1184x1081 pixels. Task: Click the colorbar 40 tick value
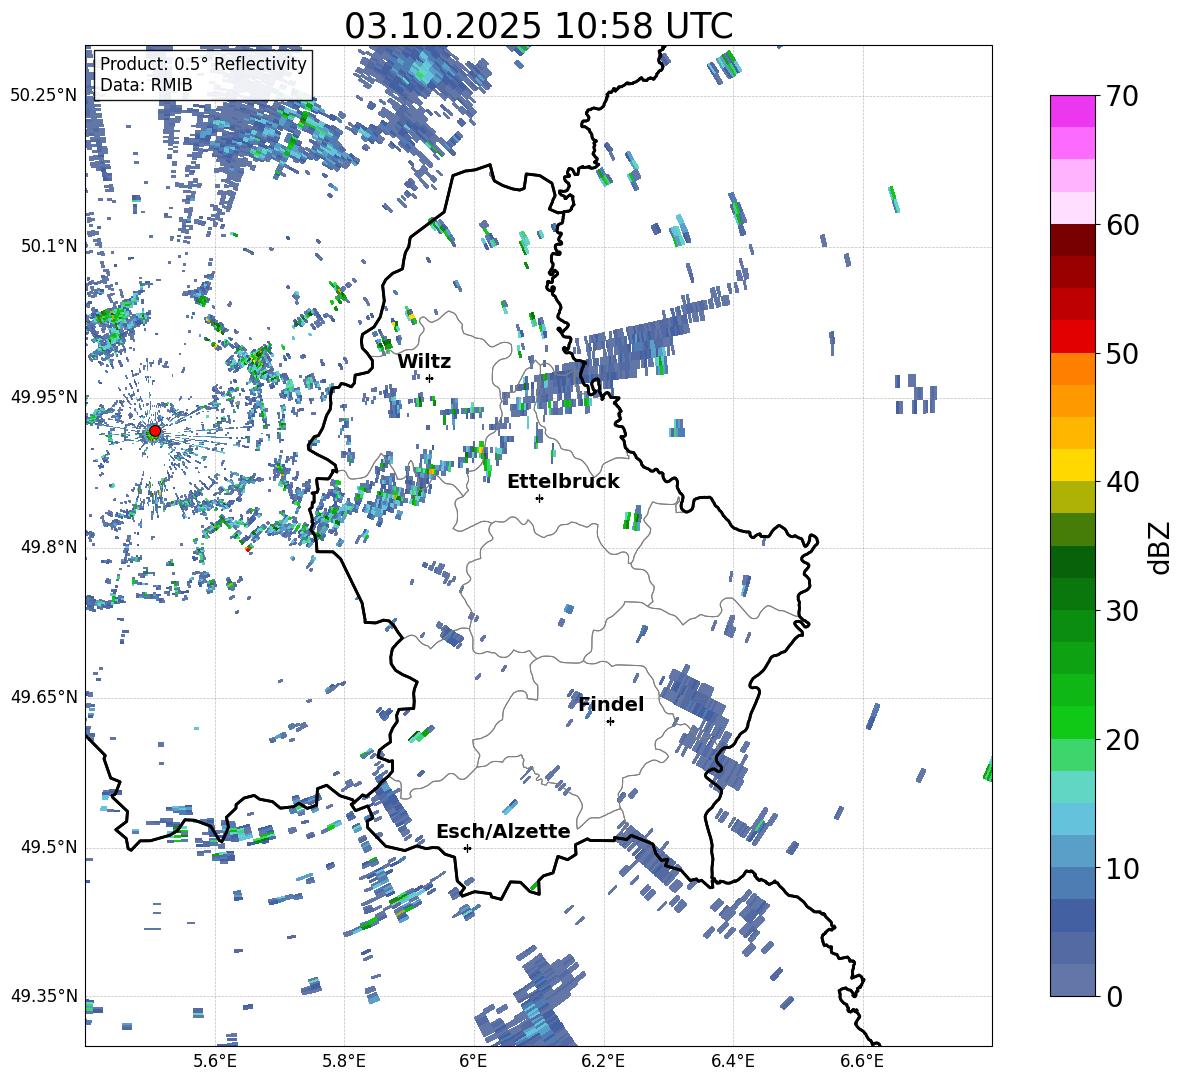(x=1121, y=482)
